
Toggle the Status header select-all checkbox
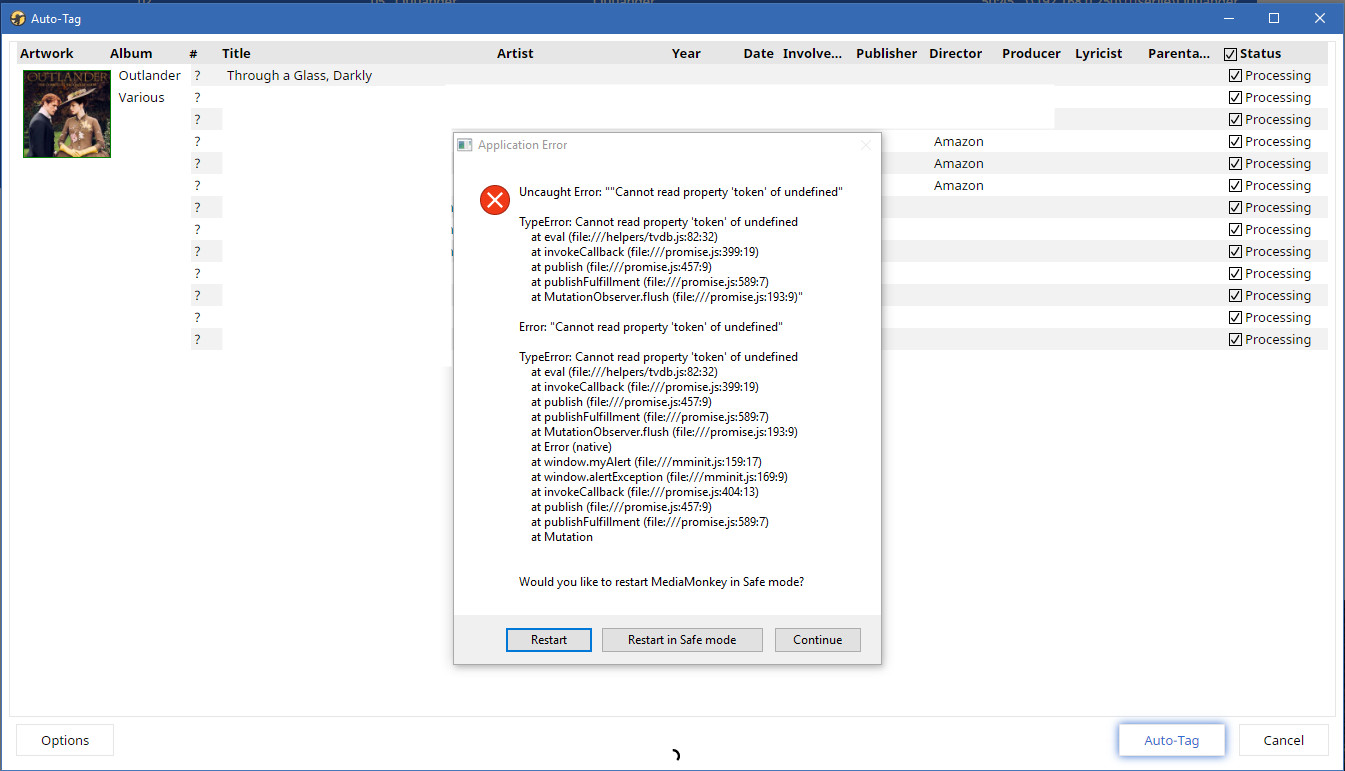point(1231,54)
